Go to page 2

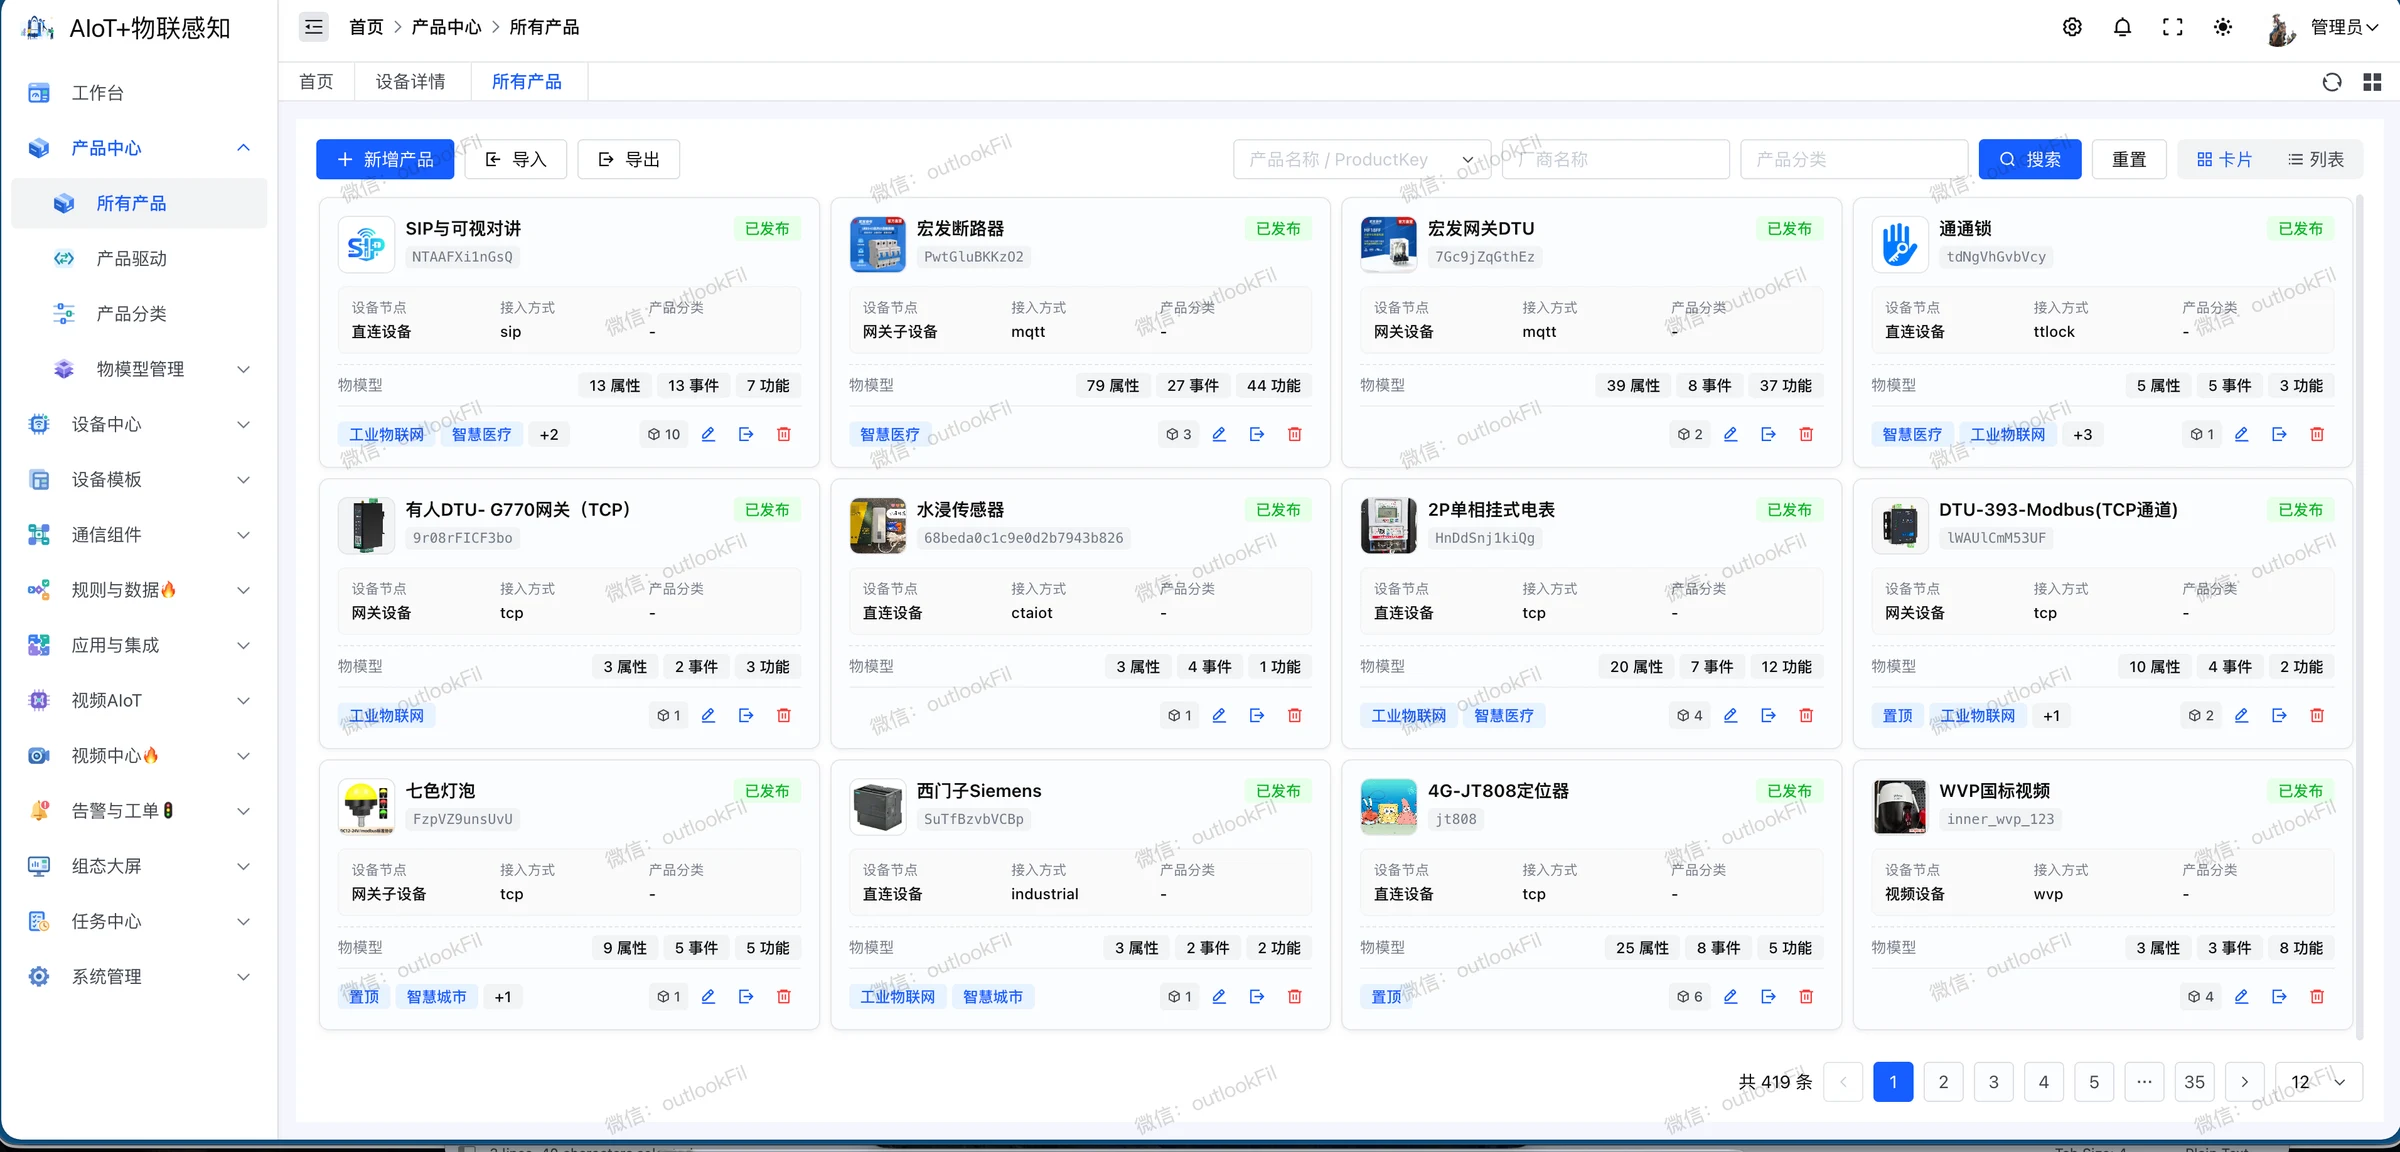click(1943, 1082)
